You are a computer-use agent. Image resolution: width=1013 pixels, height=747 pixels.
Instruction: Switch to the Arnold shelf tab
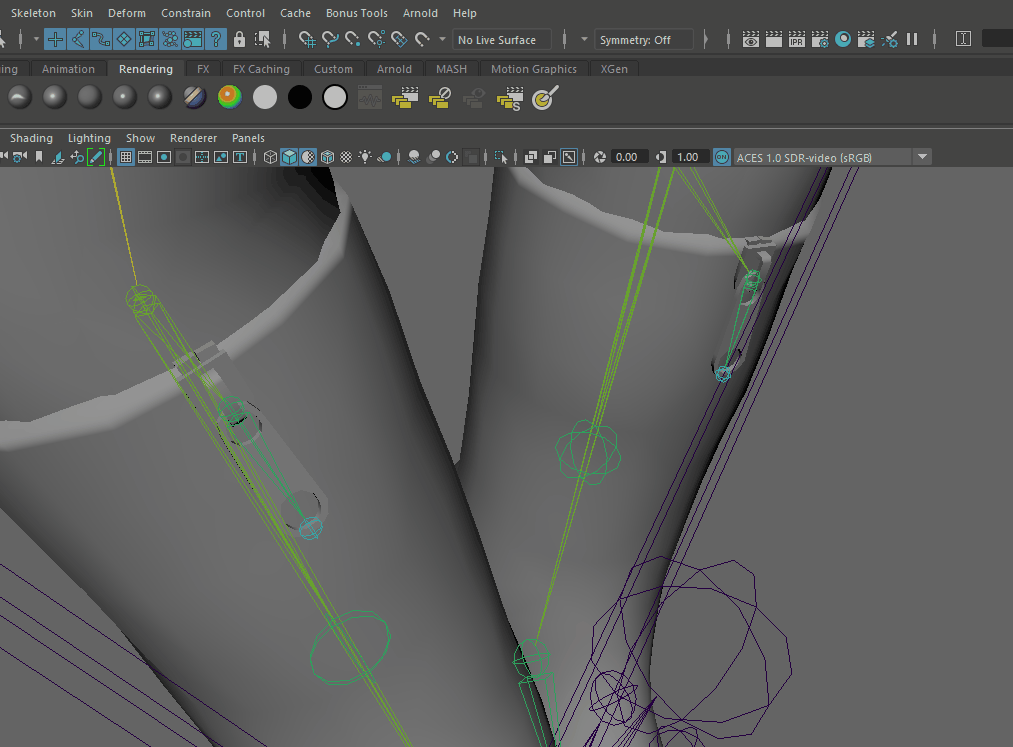tap(394, 69)
